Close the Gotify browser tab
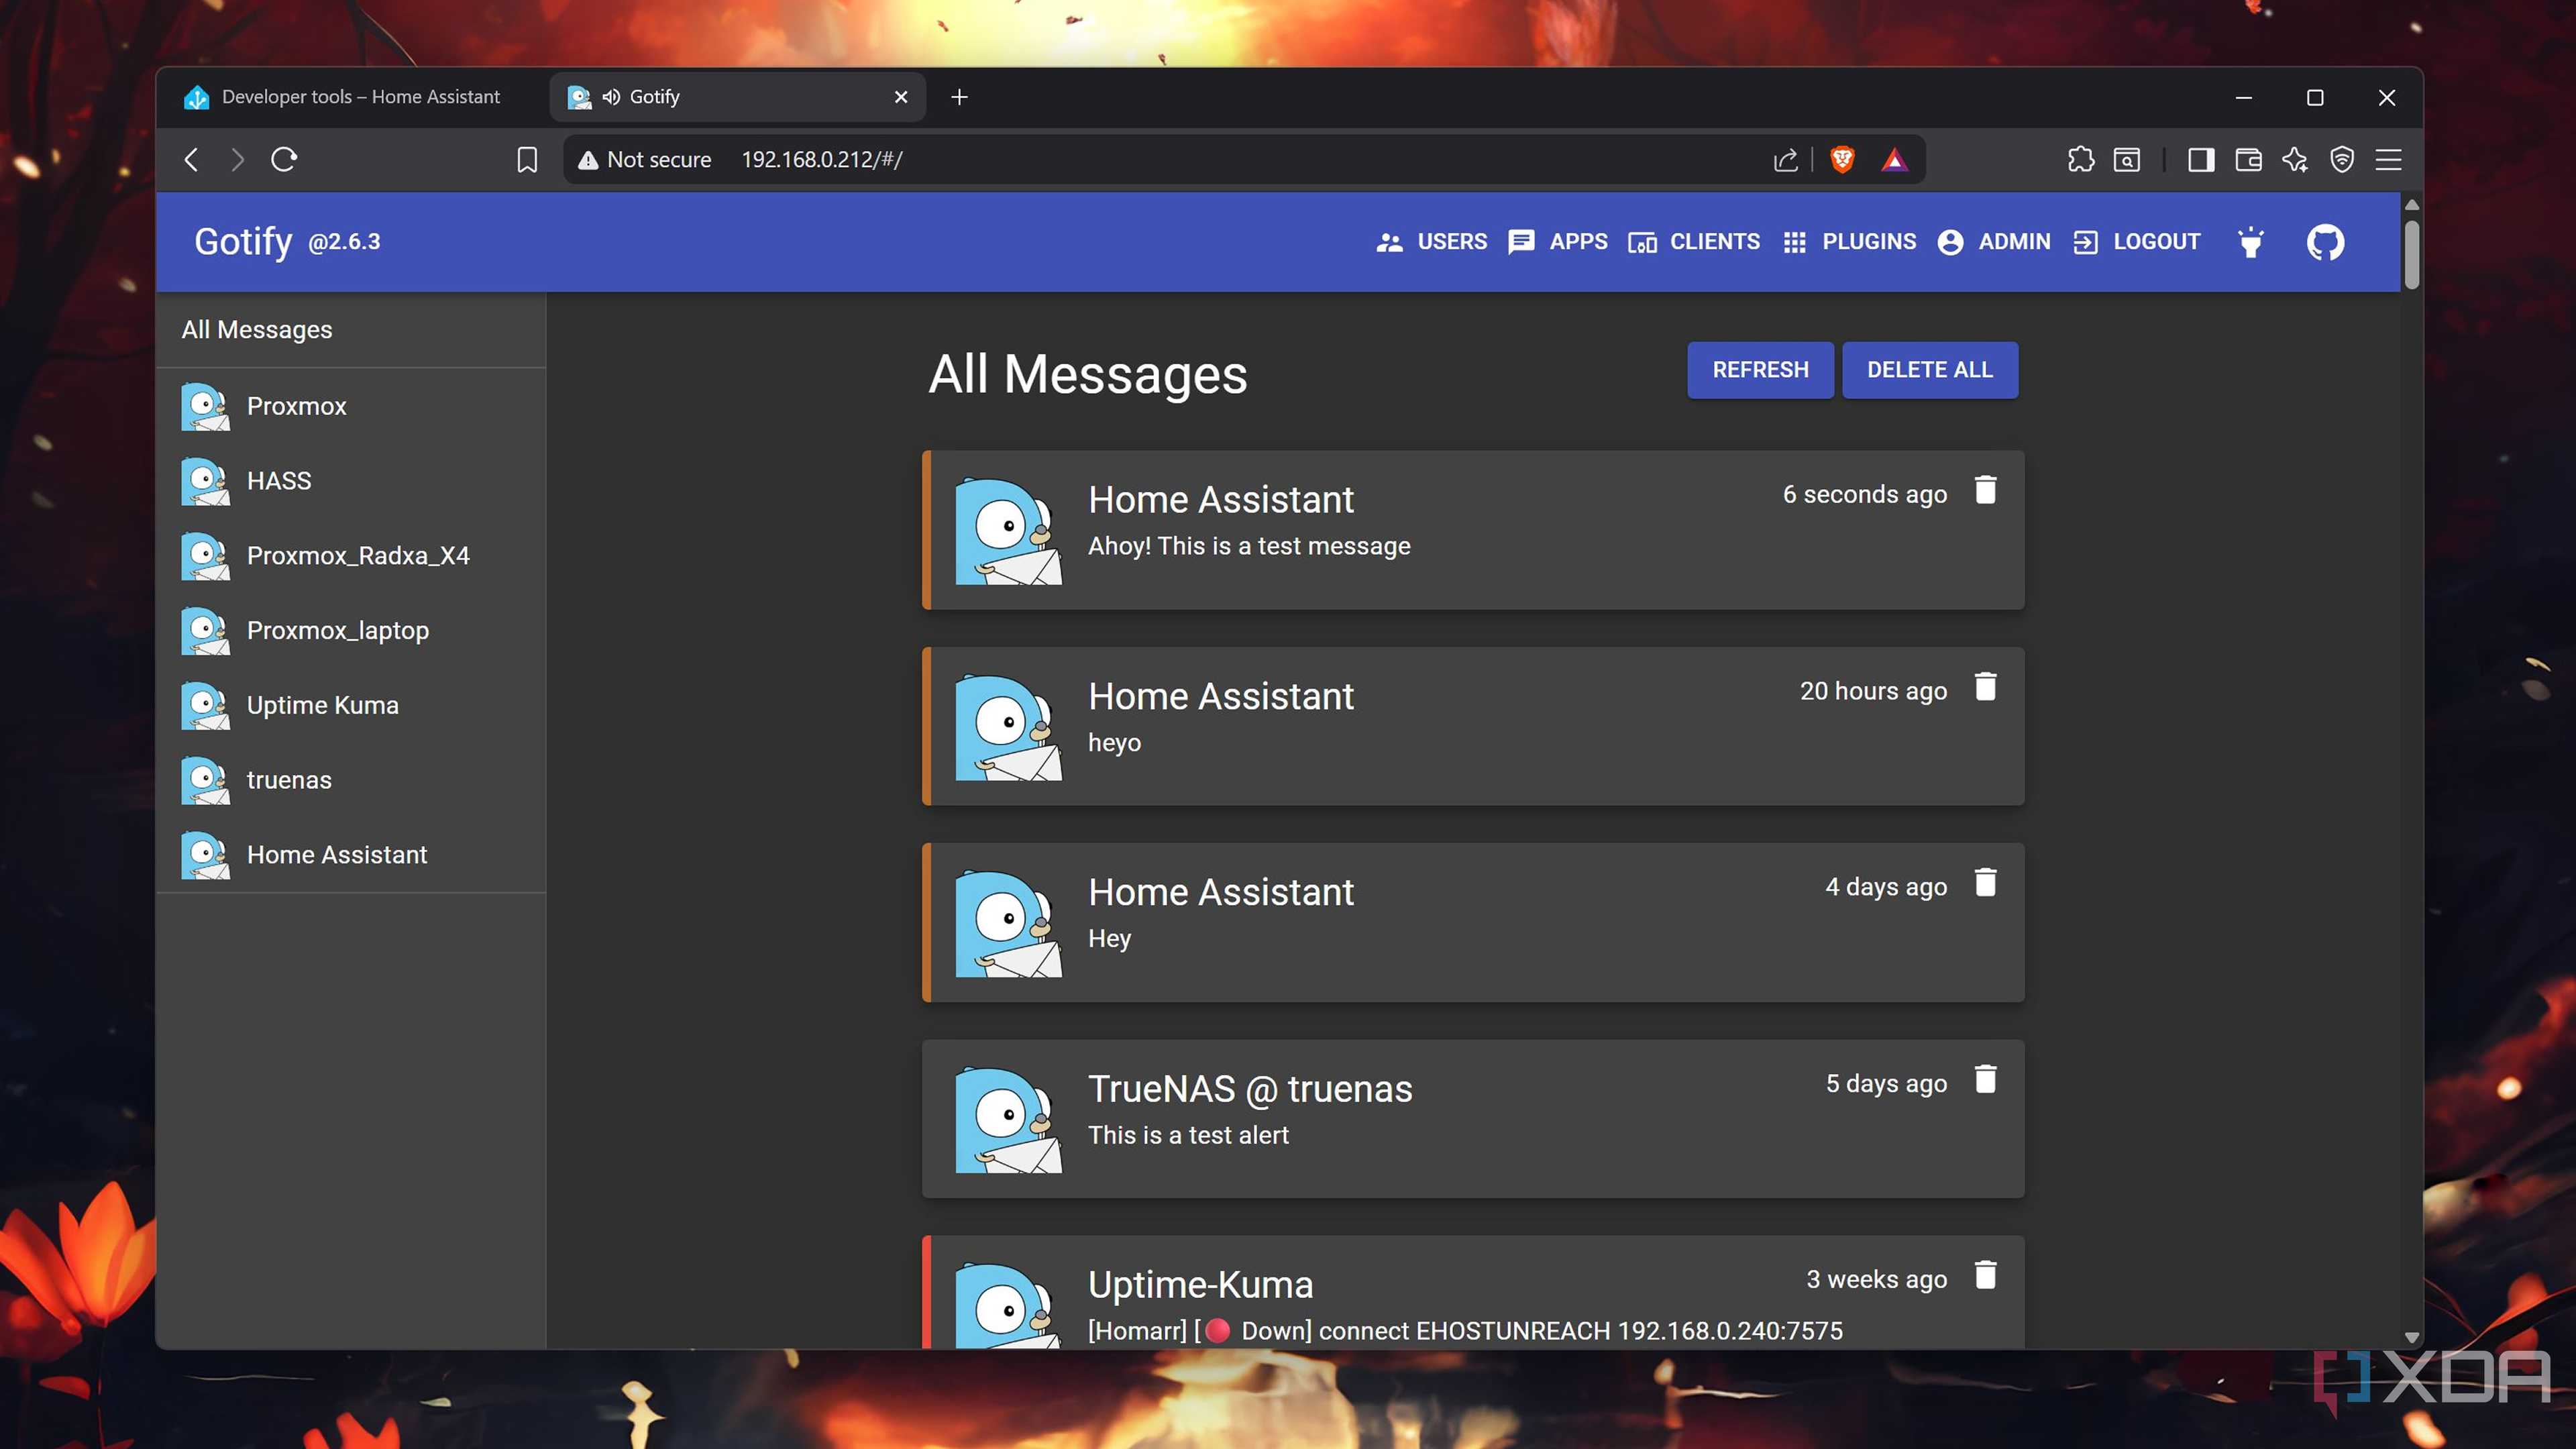This screenshot has height=1449, width=2576. [x=901, y=97]
